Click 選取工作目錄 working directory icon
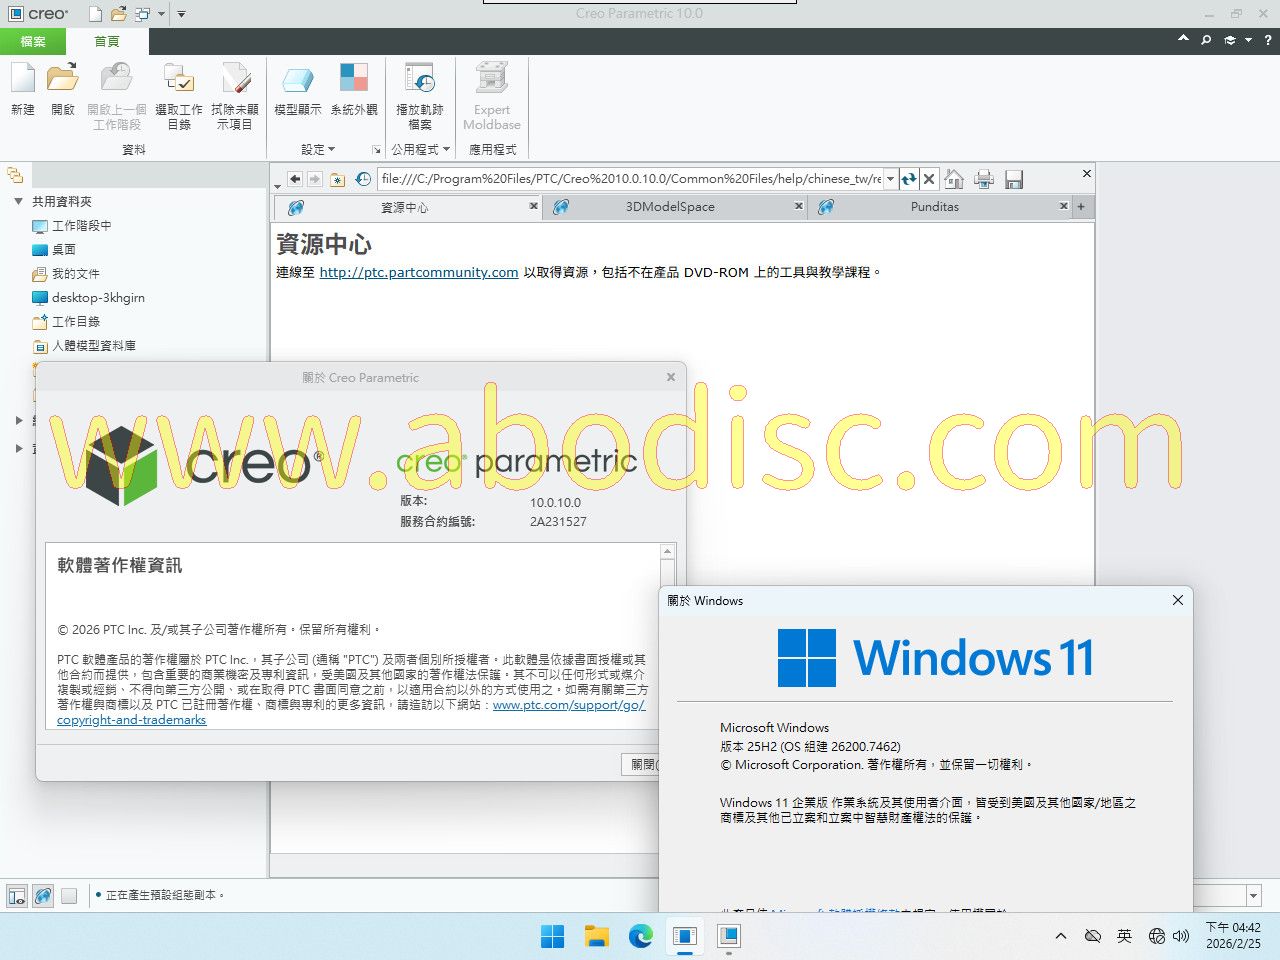The height and width of the screenshot is (960, 1280). pos(179,80)
